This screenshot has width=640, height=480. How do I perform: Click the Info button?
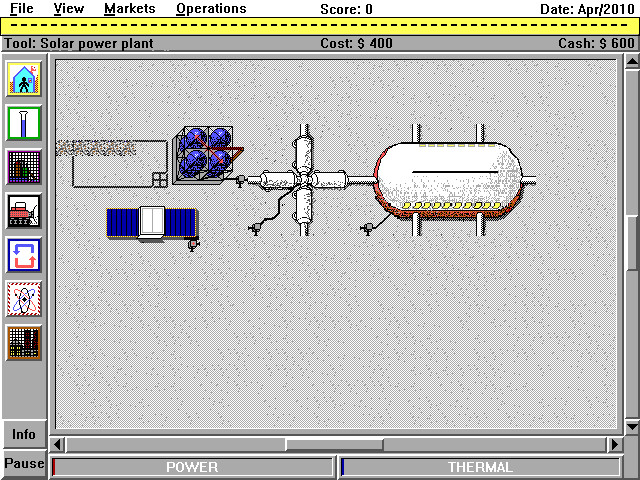[x=24, y=434]
